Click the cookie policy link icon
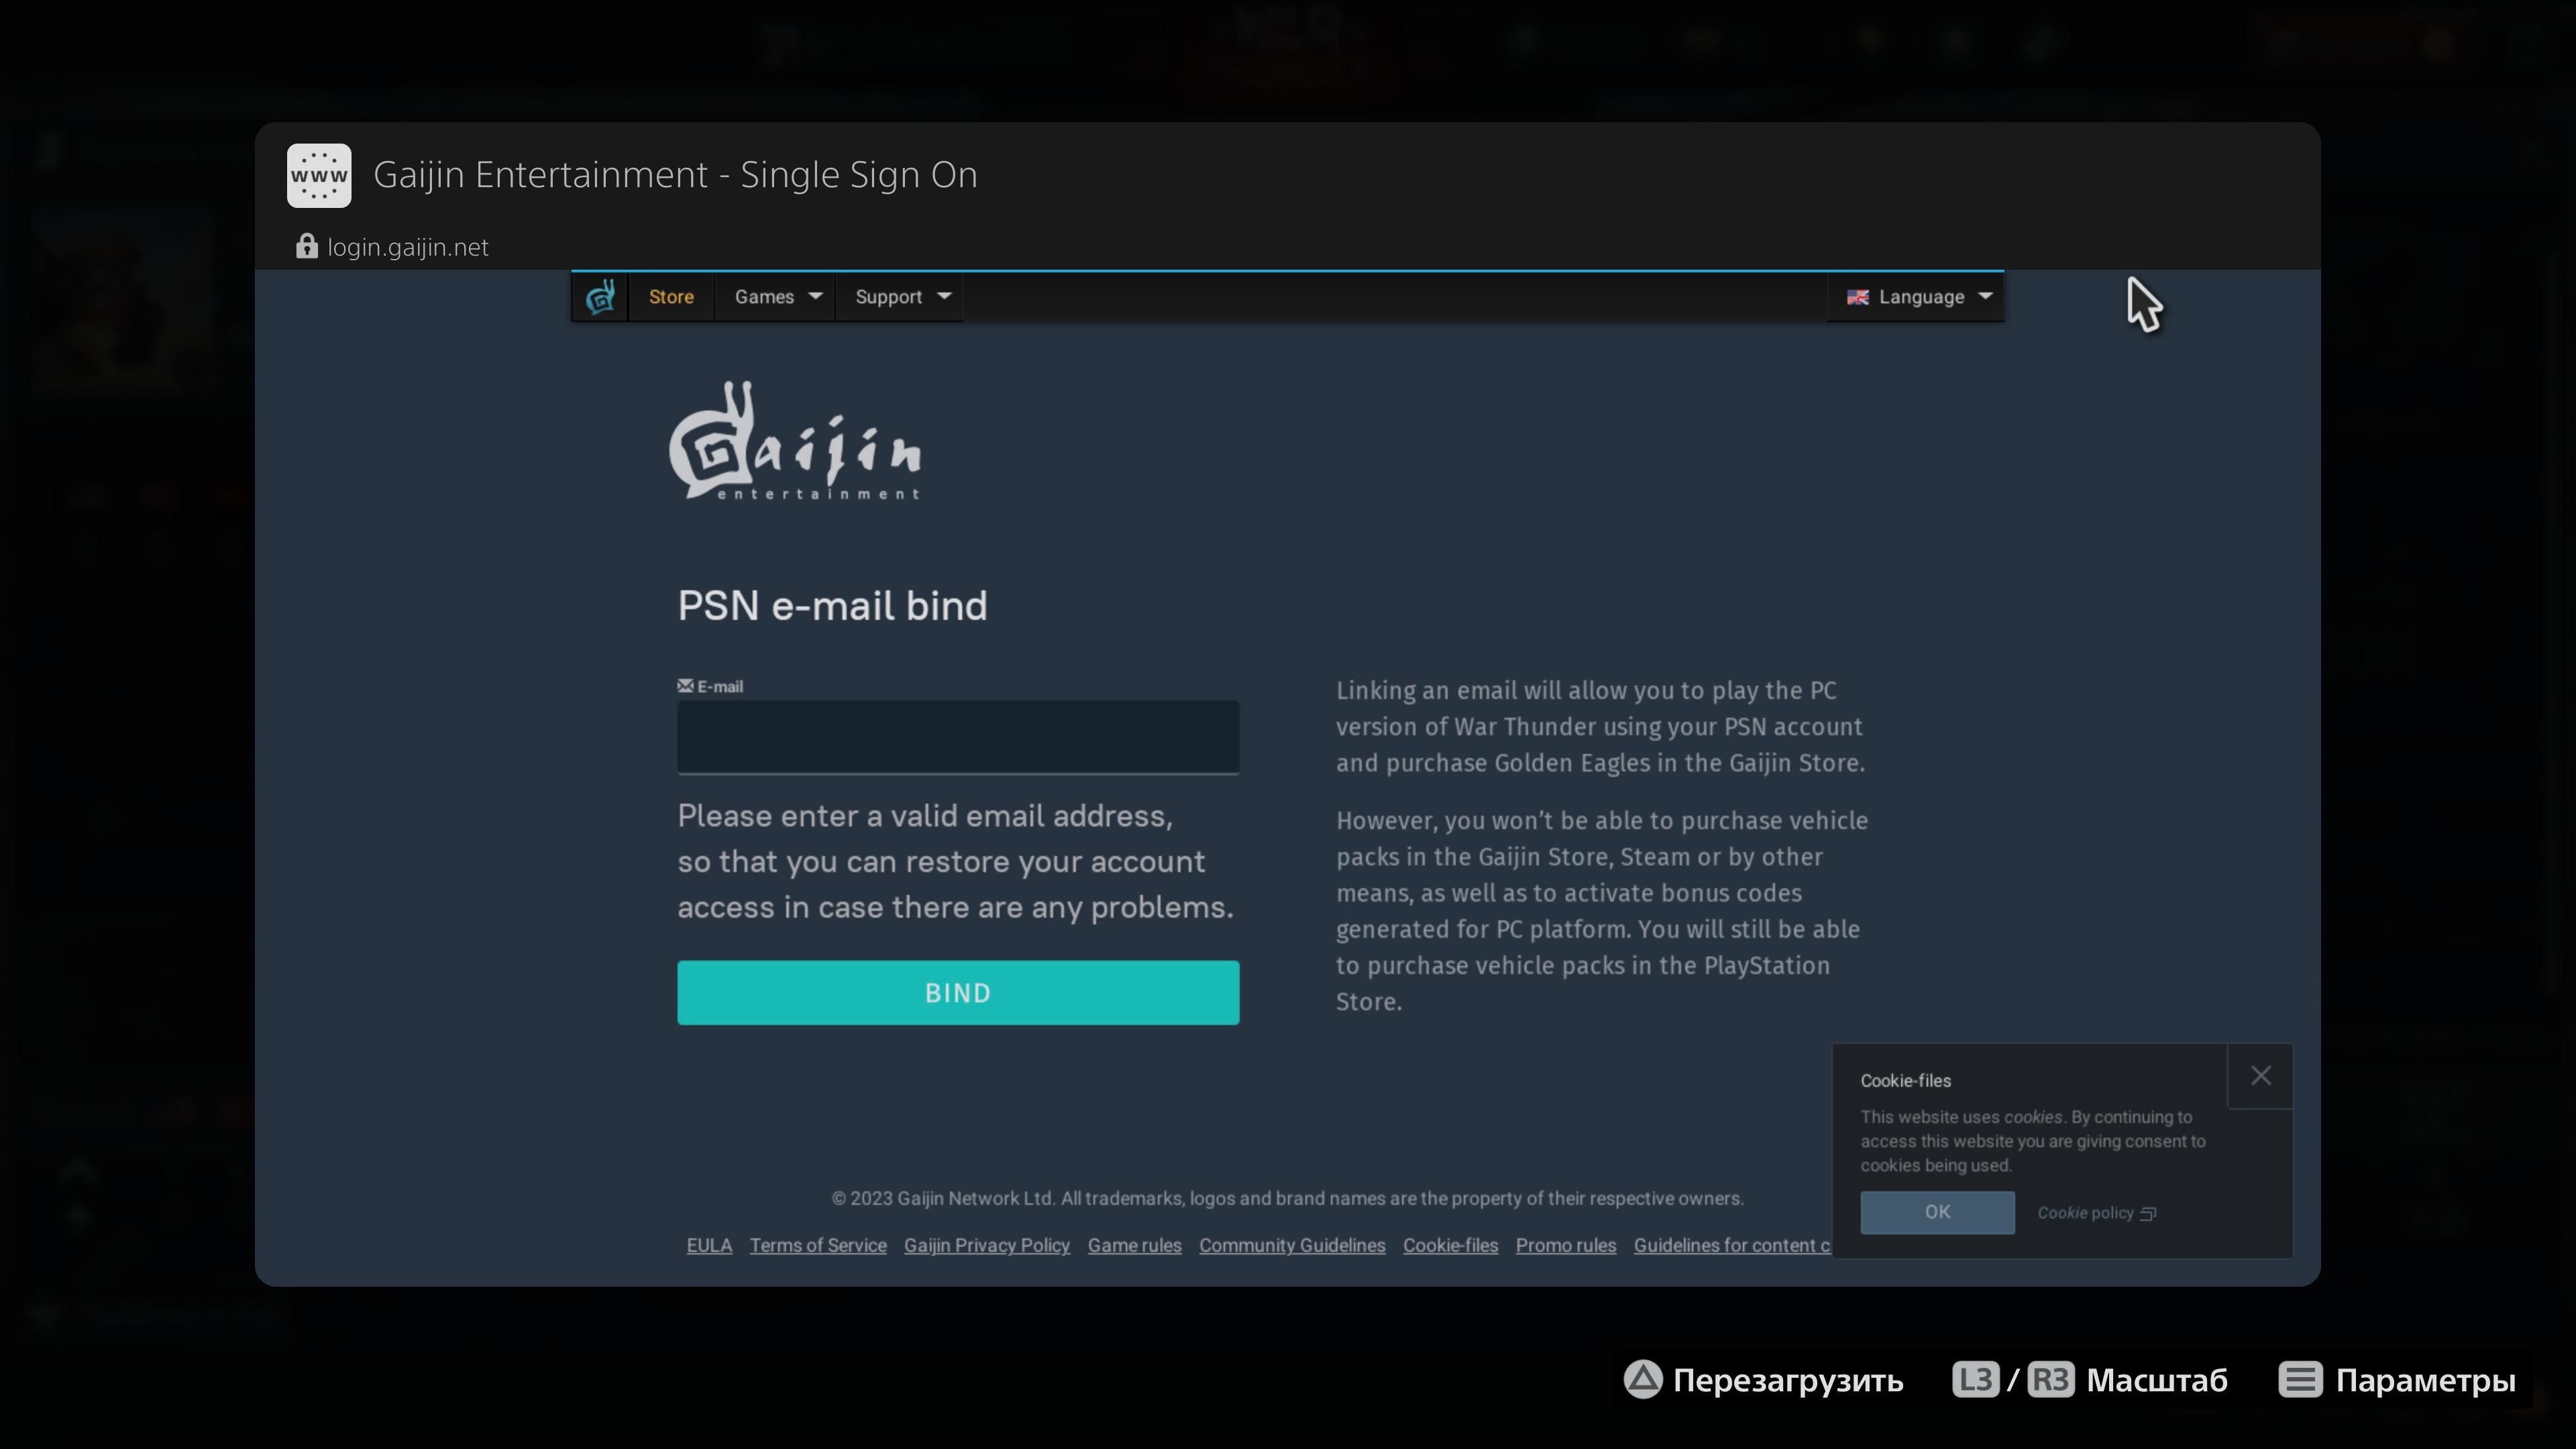 coord(2146,1212)
